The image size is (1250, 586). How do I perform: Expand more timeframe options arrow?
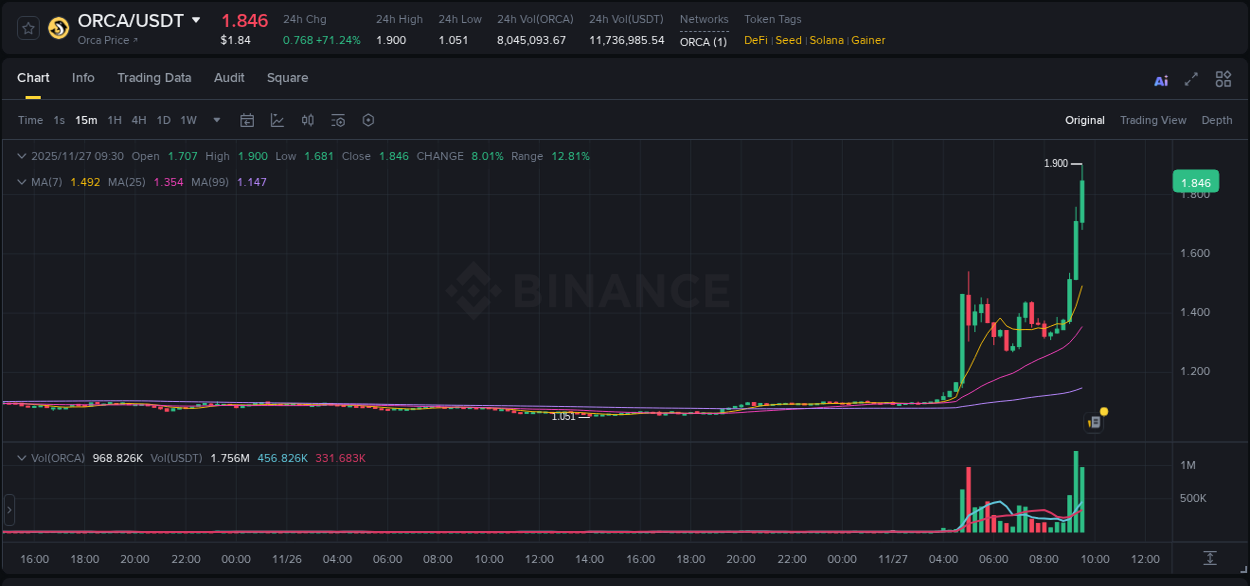(216, 120)
